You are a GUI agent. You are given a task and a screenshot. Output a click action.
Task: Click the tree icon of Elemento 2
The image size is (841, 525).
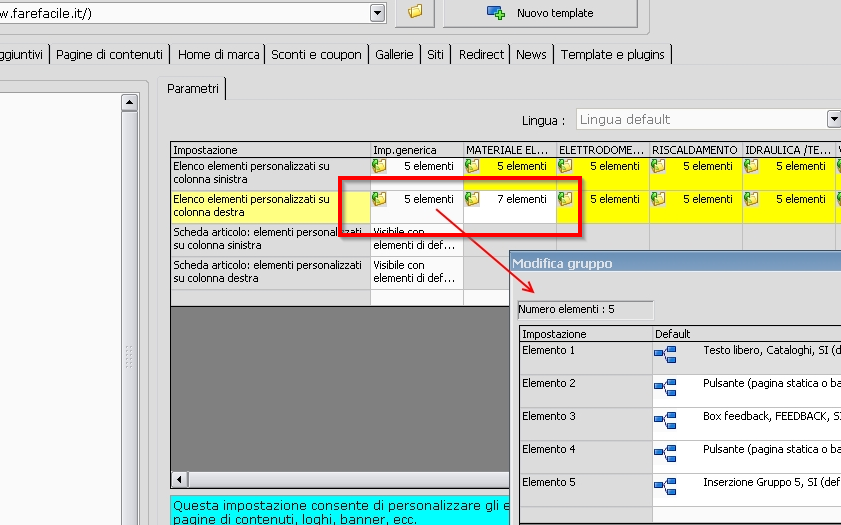[665, 387]
